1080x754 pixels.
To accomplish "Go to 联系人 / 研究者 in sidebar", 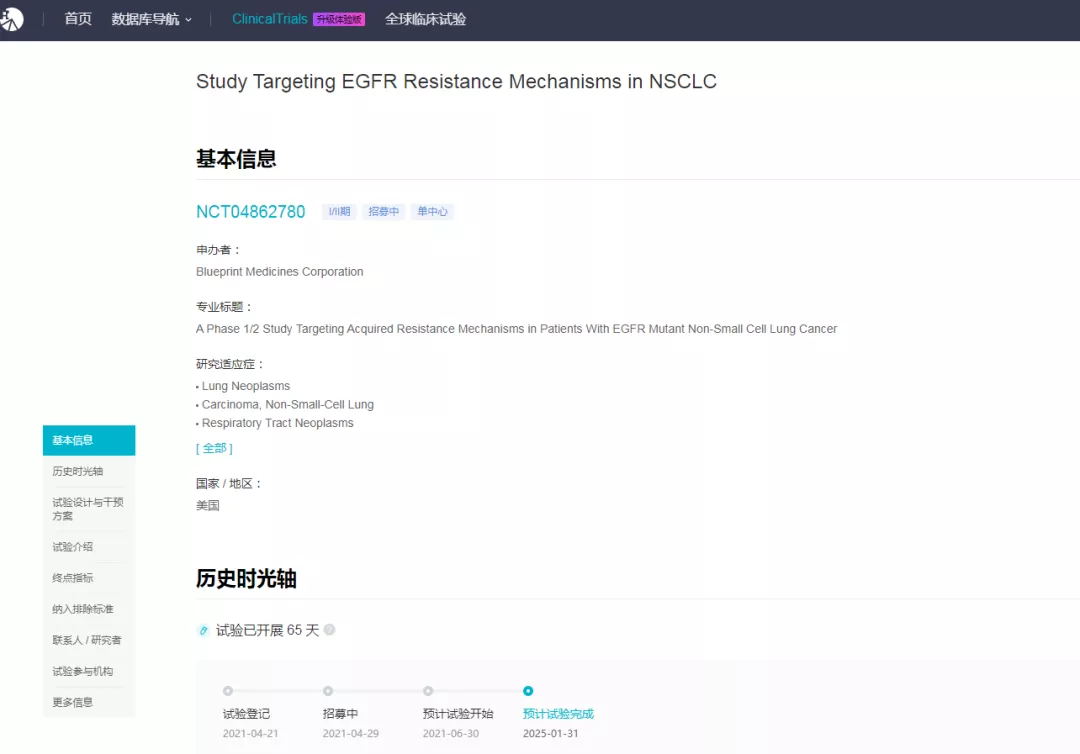I will (87, 640).
